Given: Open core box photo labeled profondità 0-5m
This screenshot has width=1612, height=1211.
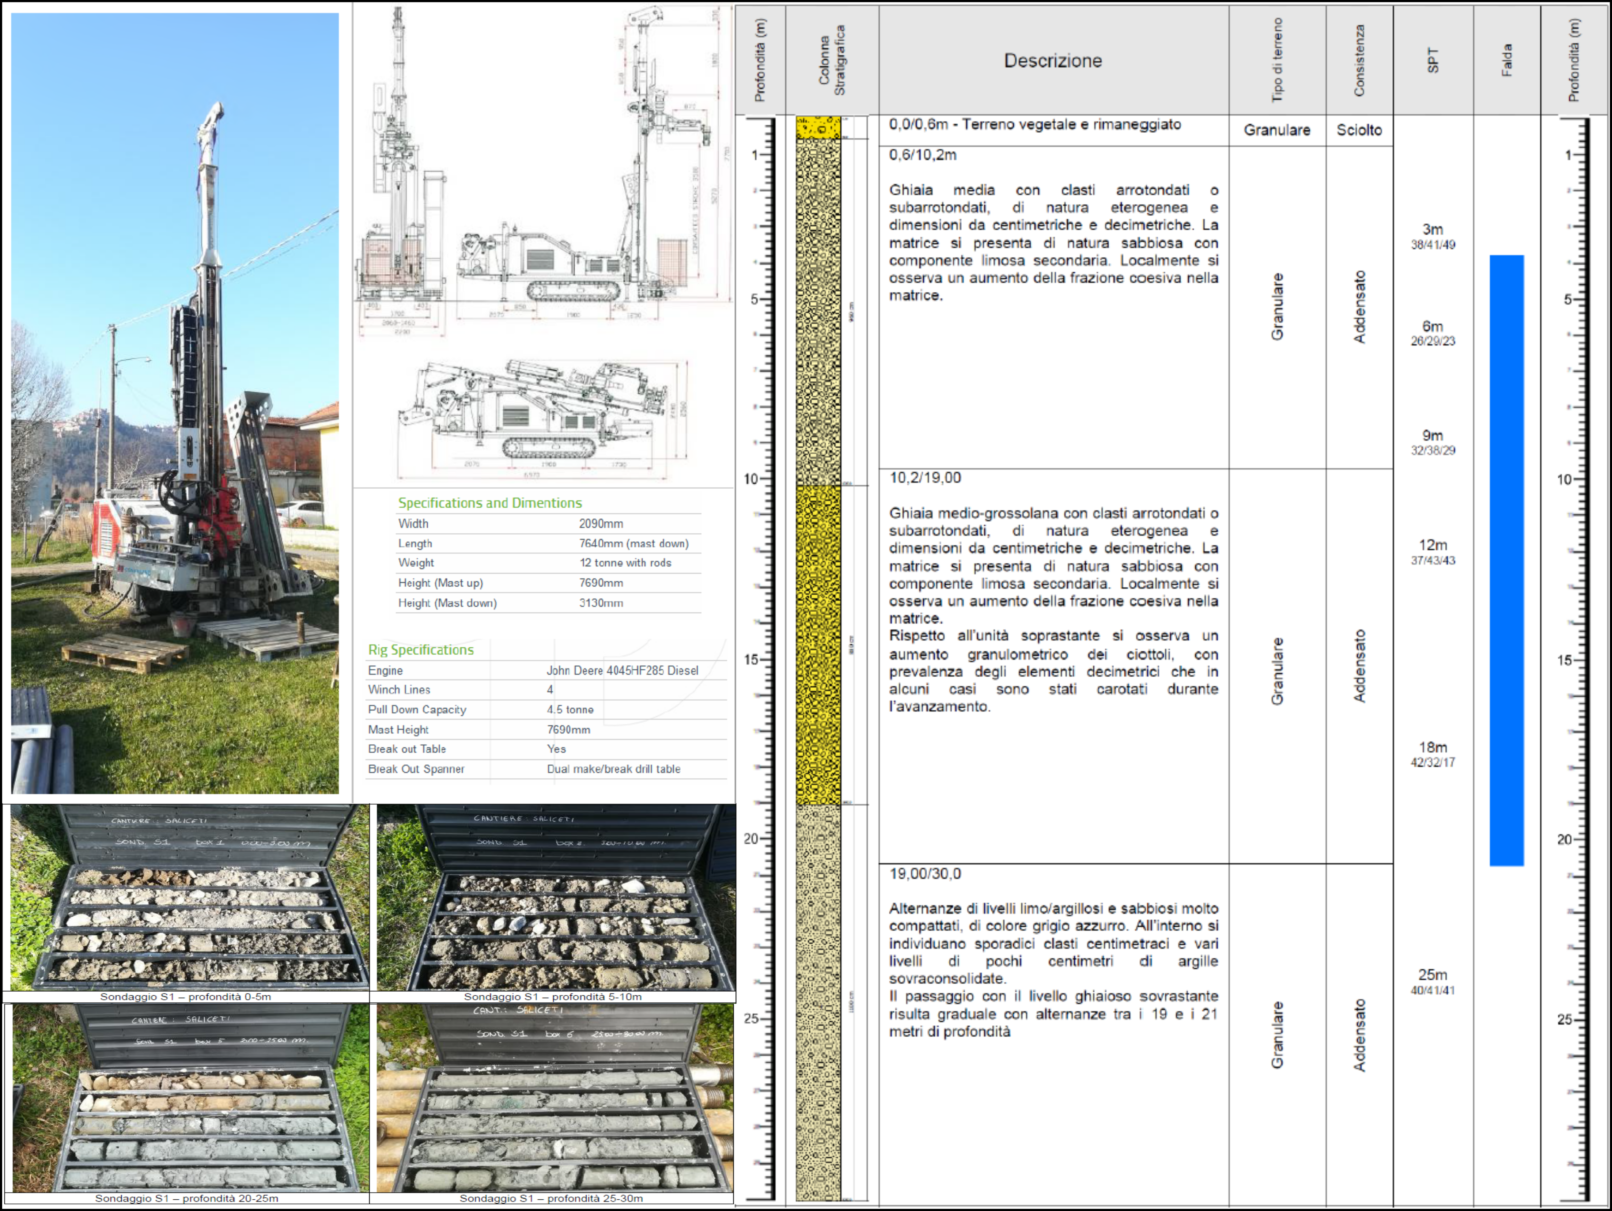Looking at the screenshot, I should click(x=189, y=897).
